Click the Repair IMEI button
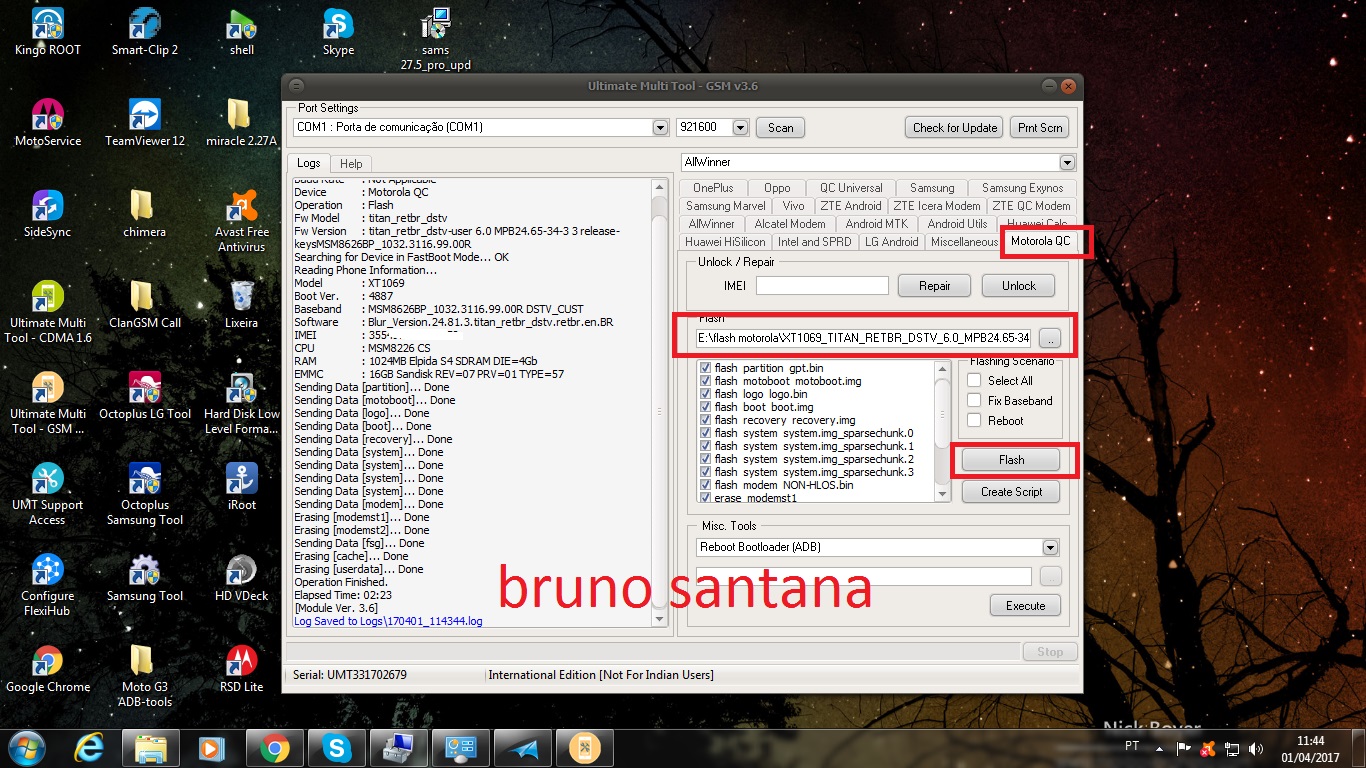Image resolution: width=1366 pixels, height=768 pixels. [x=935, y=286]
